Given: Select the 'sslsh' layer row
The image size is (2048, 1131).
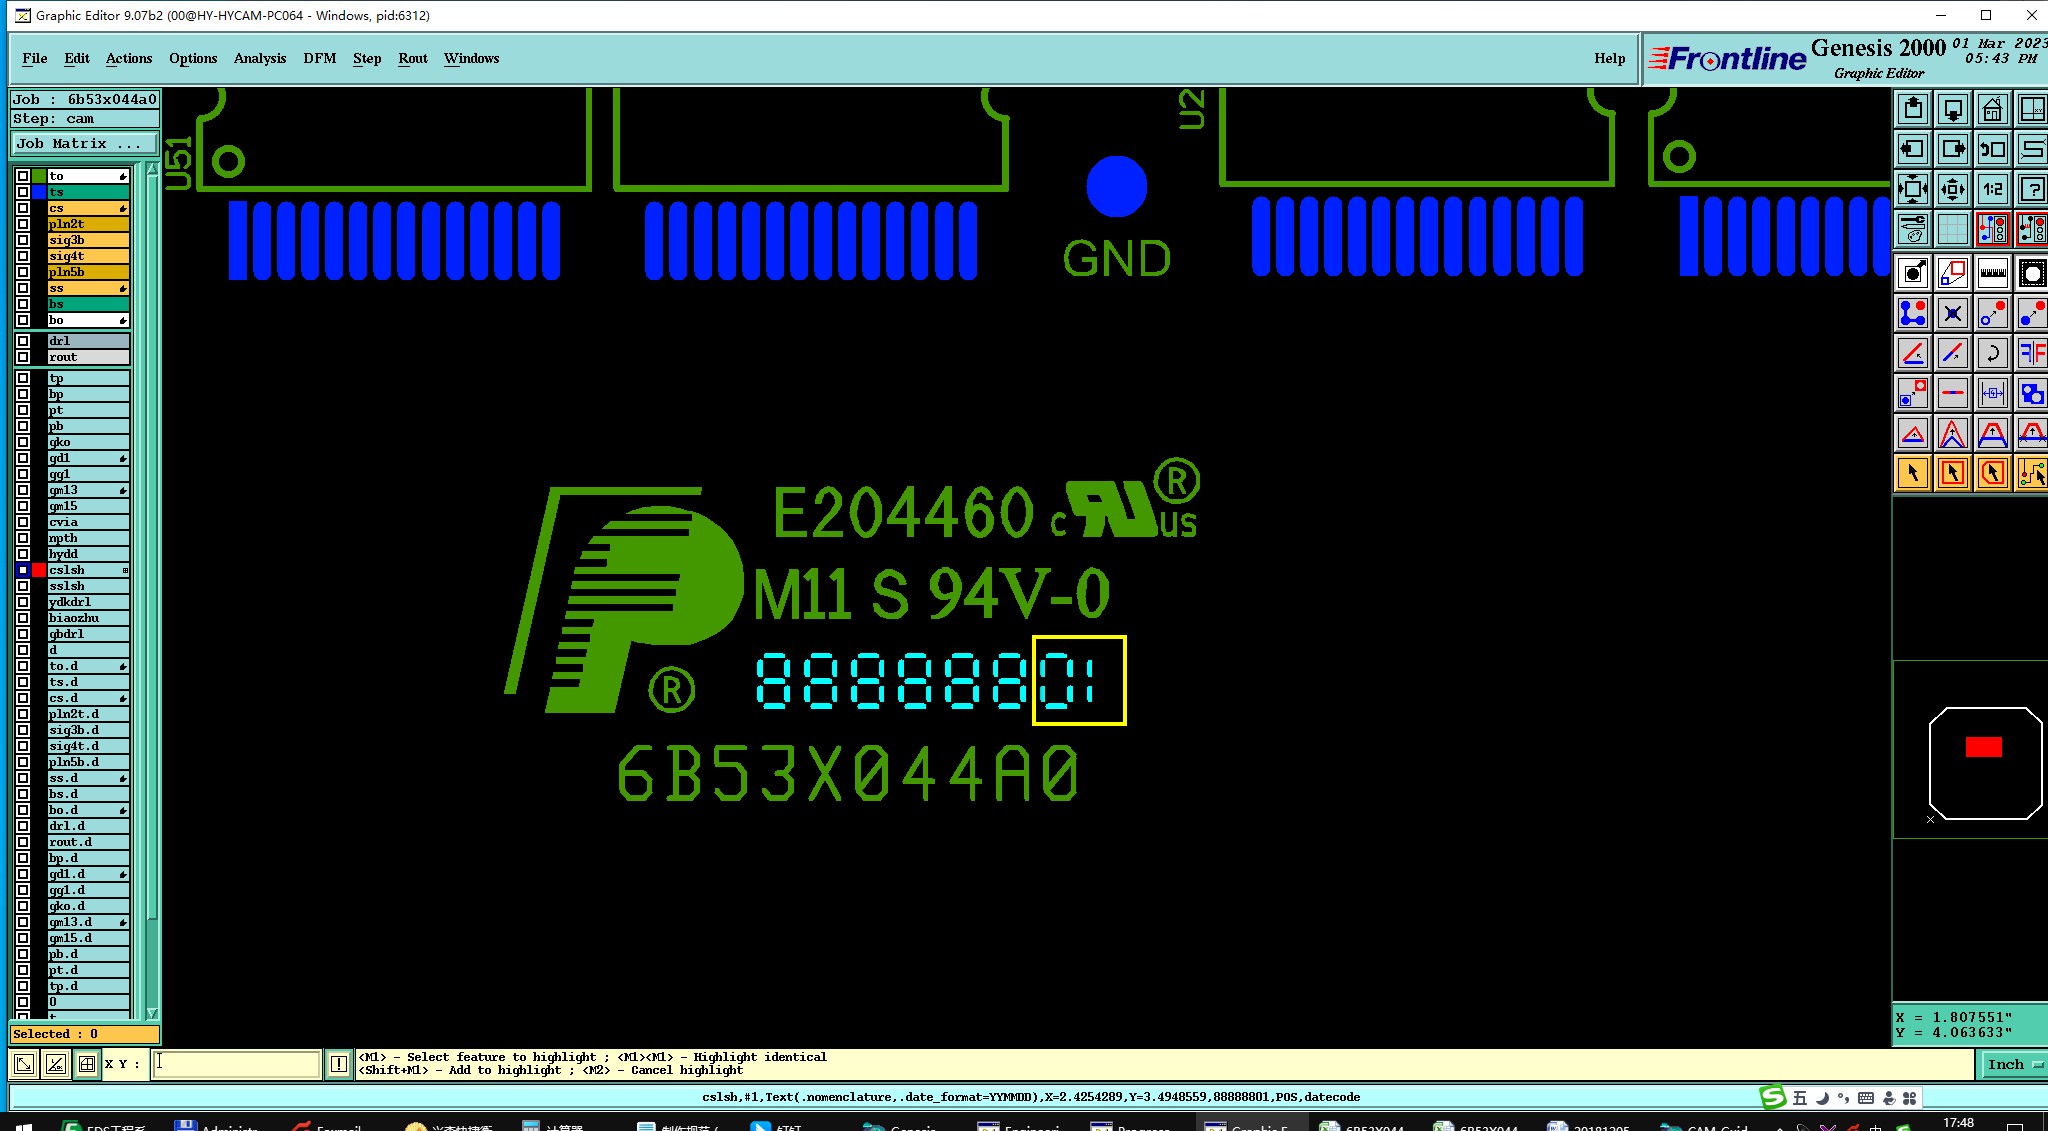Looking at the screenshot, I should tap(88, 586).
